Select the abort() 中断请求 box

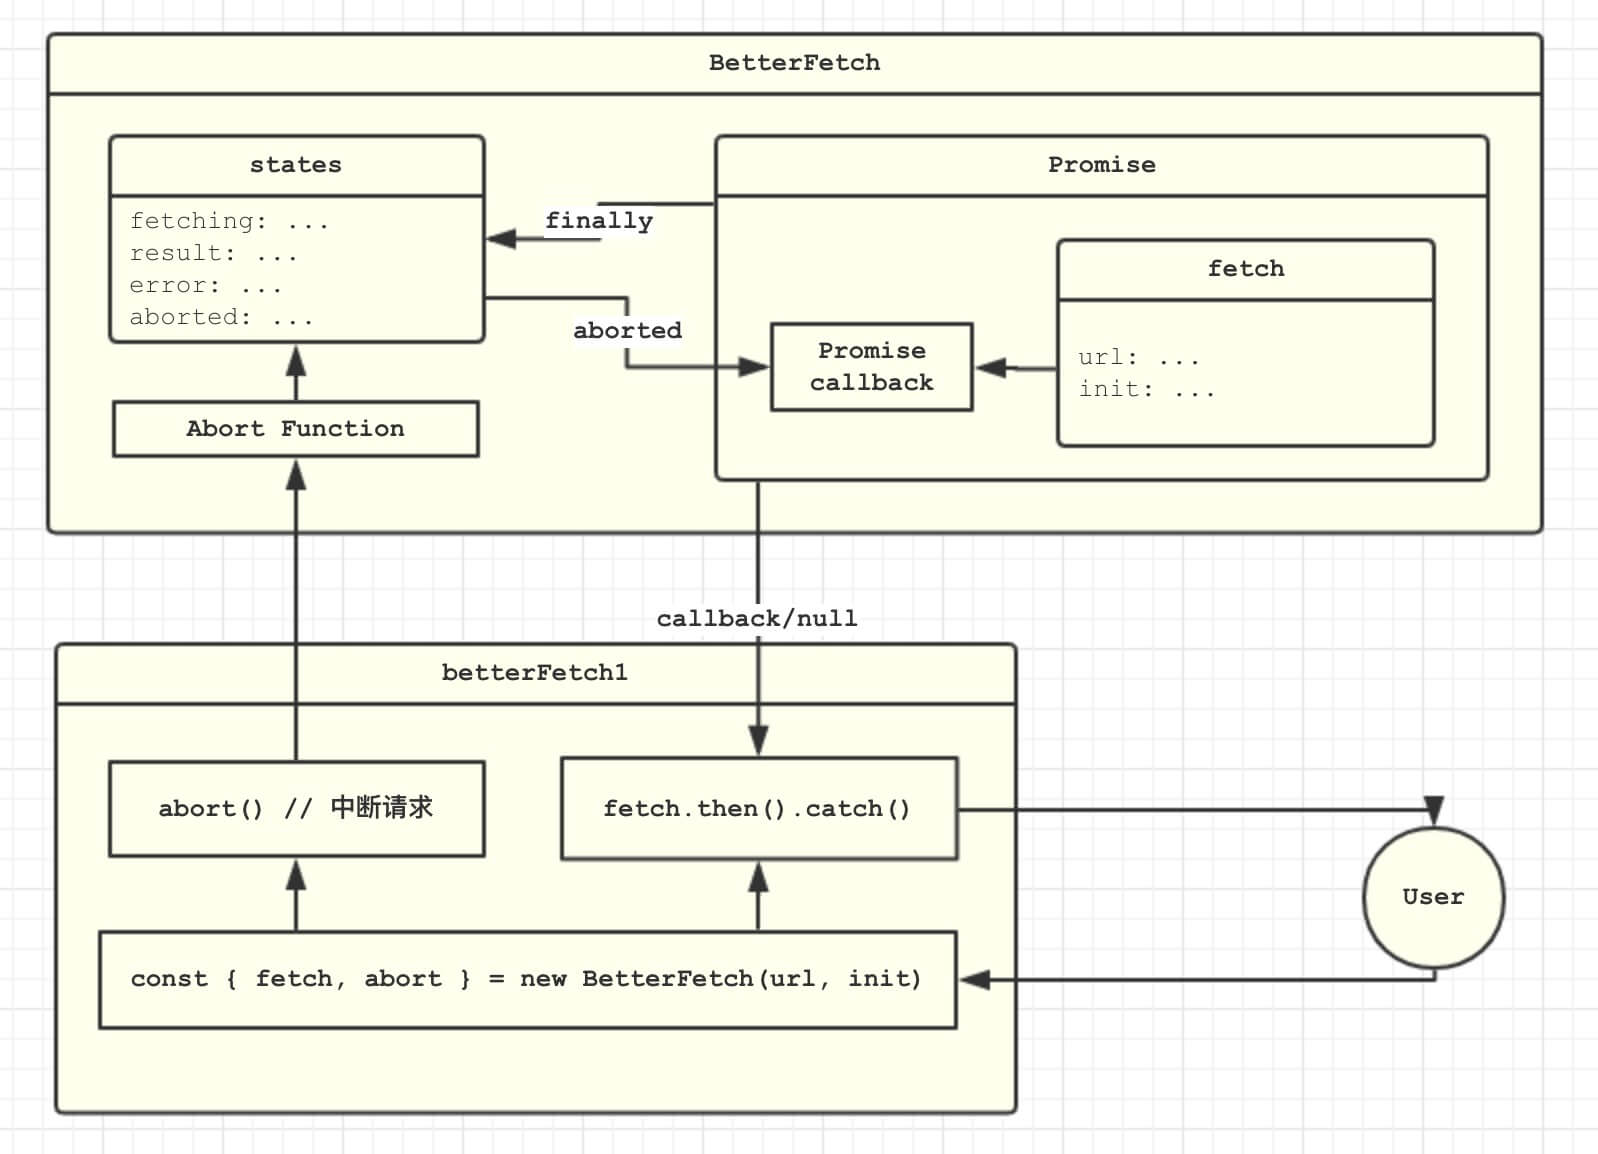[x=296, y=808]
